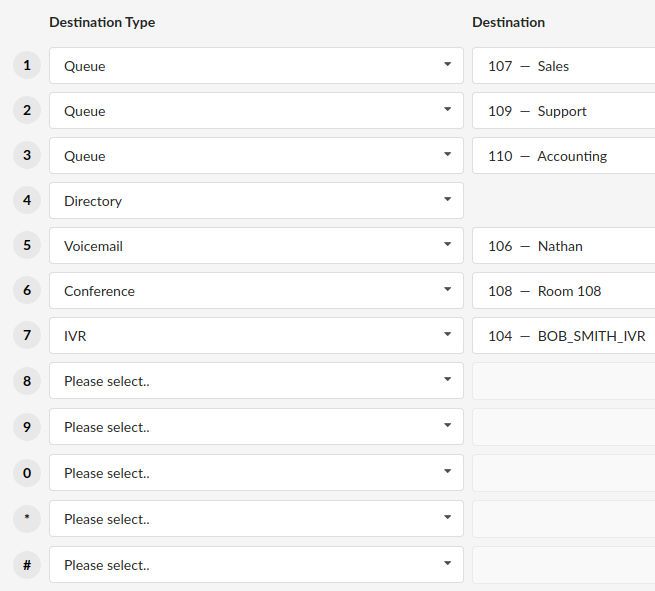Open the 'Please select..' dropdown for key 8
655x591 pixels.
(x=256, y=381)
